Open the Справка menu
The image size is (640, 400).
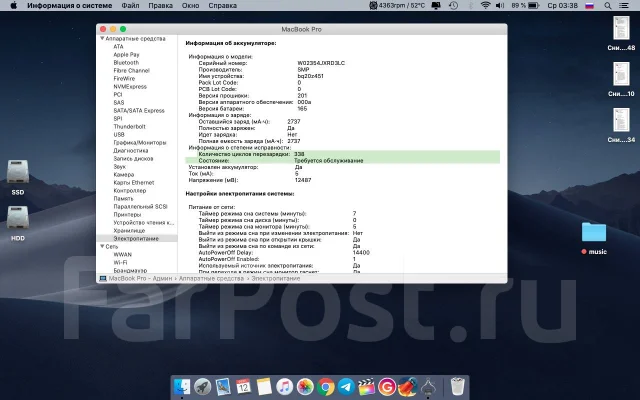pyautogui.click(x=222, y=5)
